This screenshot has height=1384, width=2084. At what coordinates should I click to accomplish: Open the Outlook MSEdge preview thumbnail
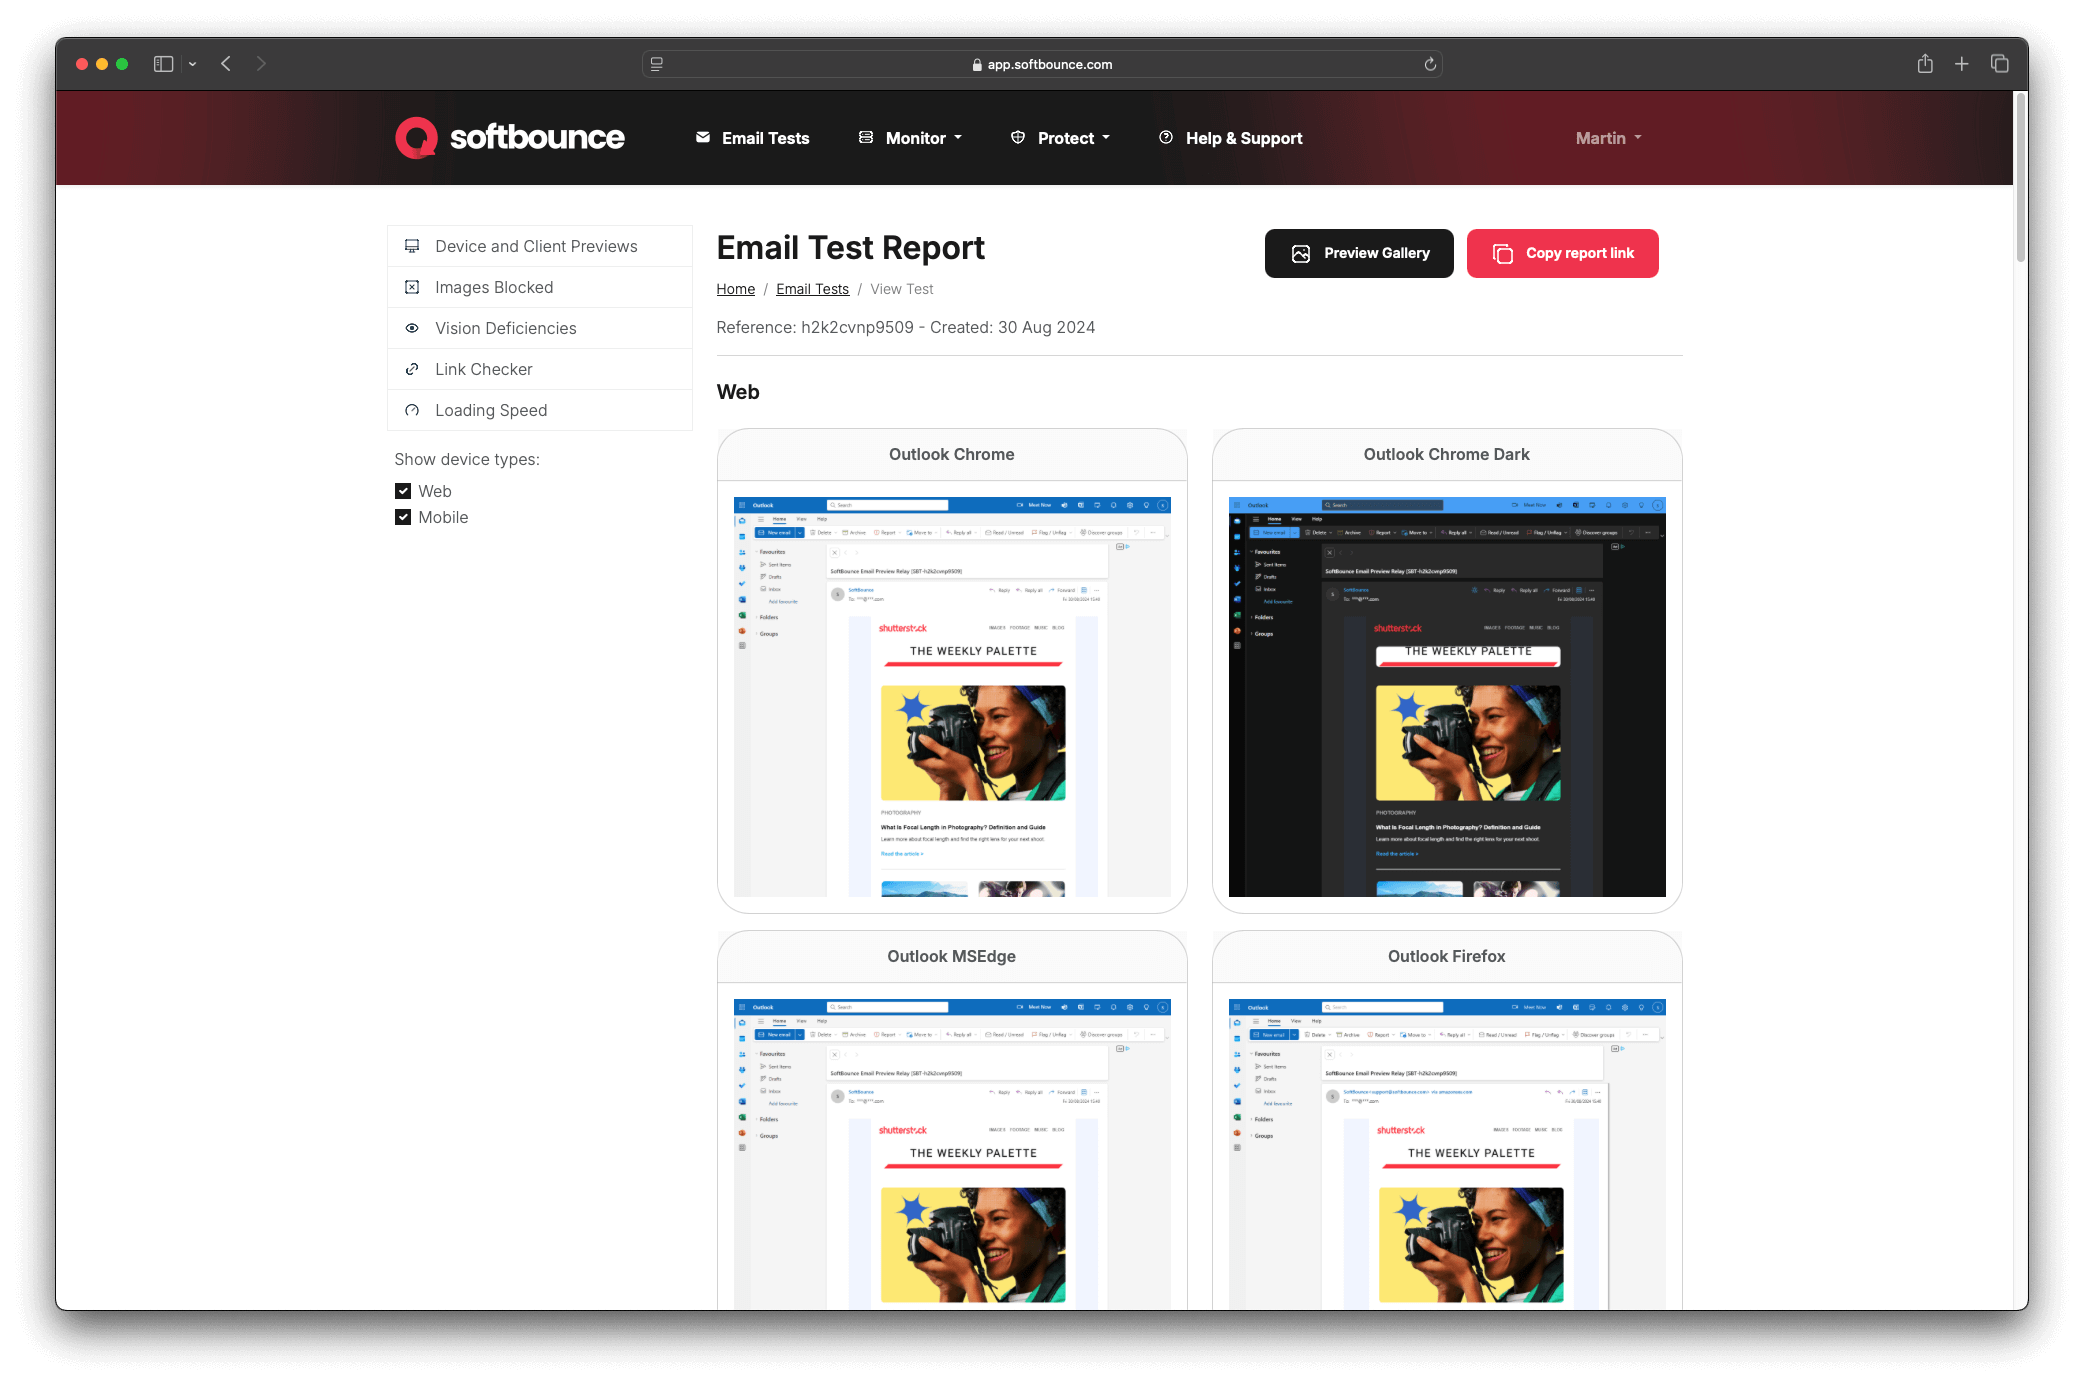point(952,1154)
